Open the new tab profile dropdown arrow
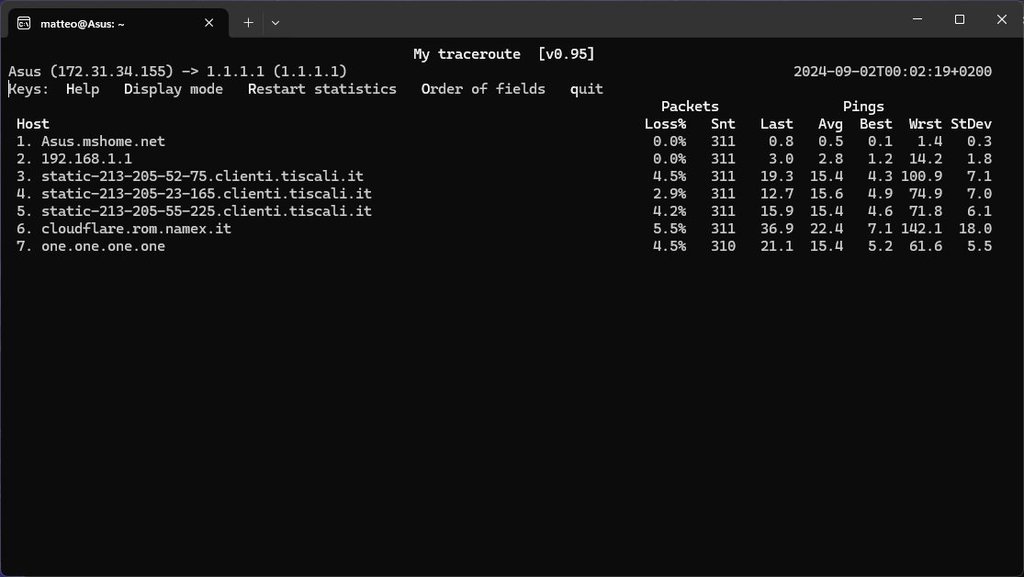 coord(276,23)
